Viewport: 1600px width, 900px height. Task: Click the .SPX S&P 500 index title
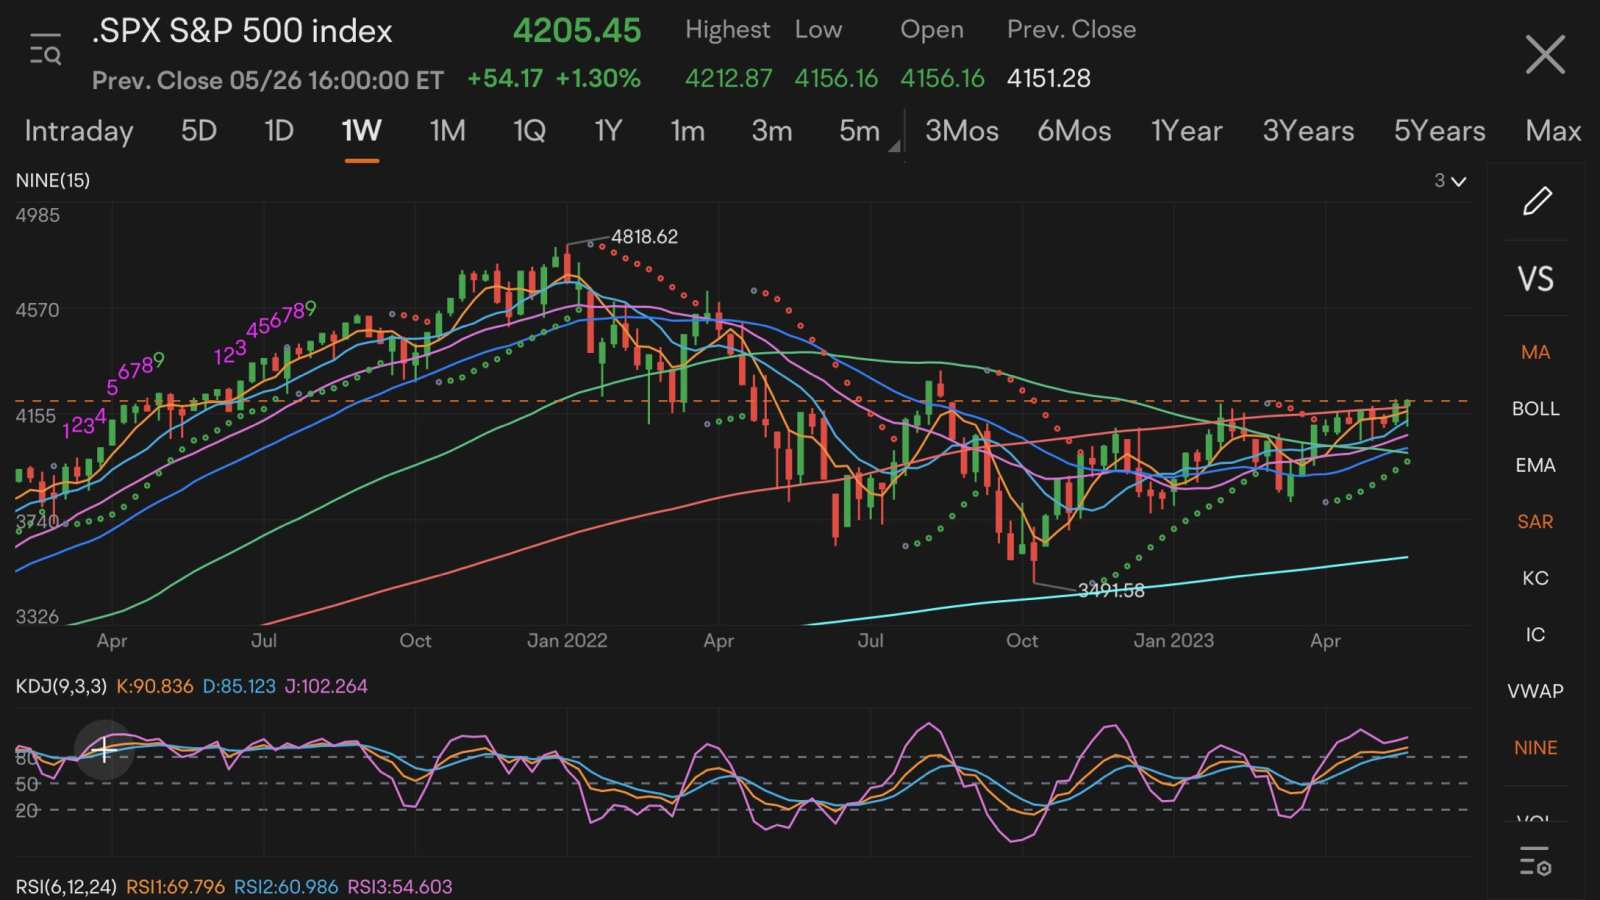tap(242, 31)
